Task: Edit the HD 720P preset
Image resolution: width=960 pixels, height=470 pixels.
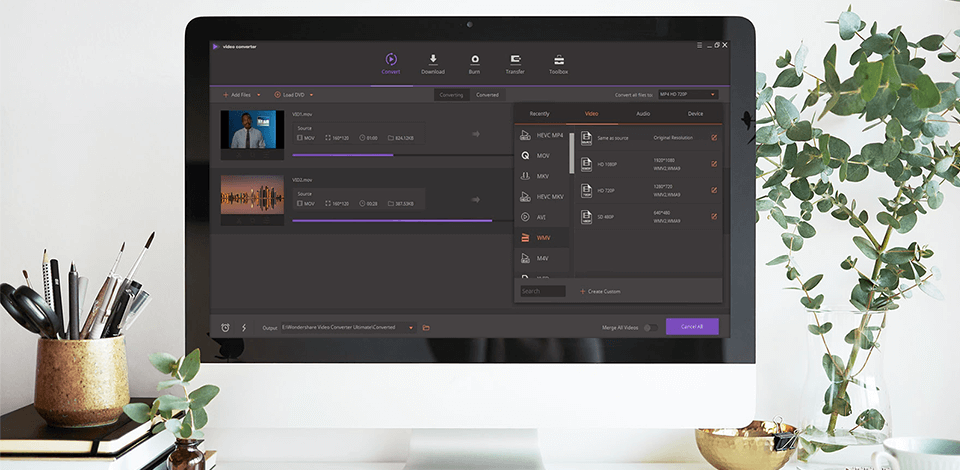Action: (714, 190)
